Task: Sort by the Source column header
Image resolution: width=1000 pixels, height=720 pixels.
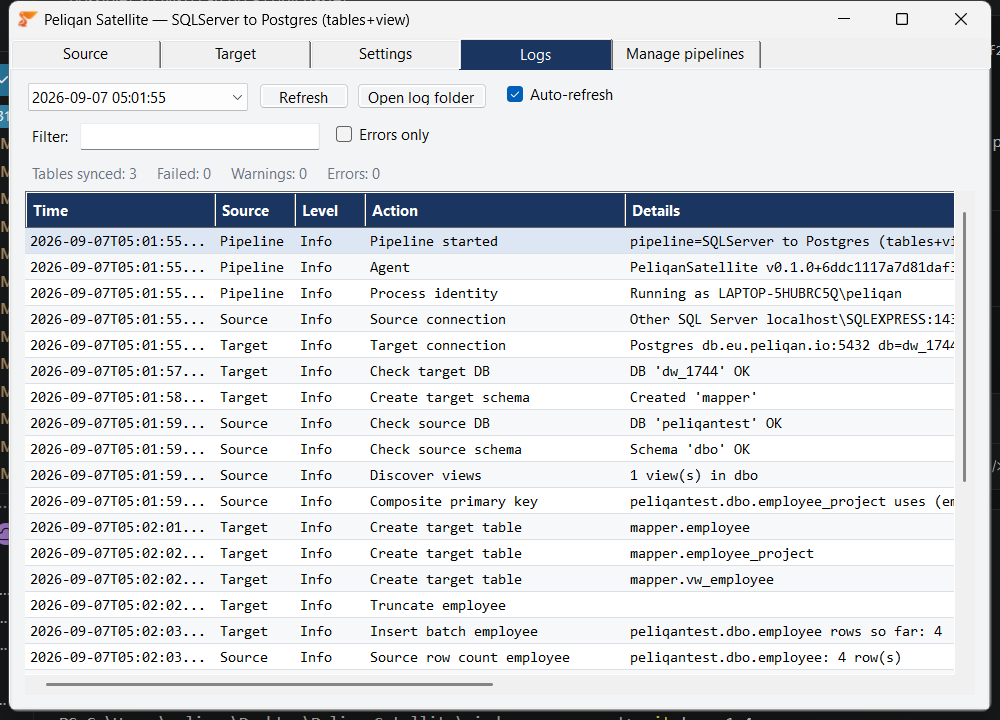Action: [256, 210]
